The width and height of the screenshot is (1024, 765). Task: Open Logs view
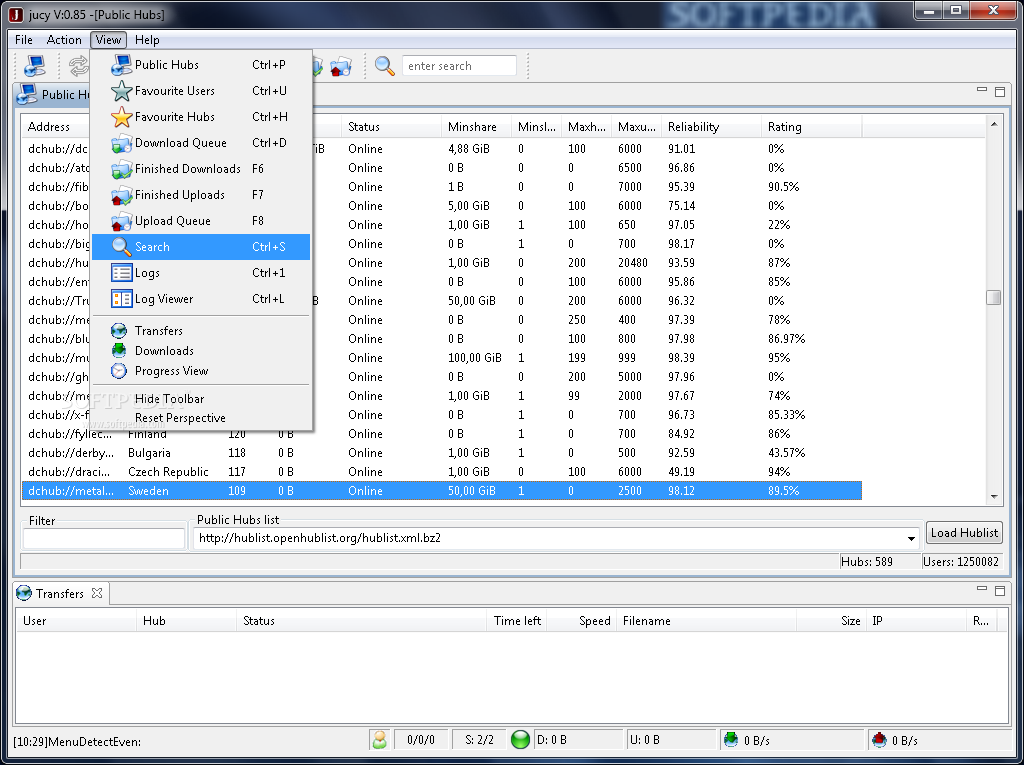[201, 273]
